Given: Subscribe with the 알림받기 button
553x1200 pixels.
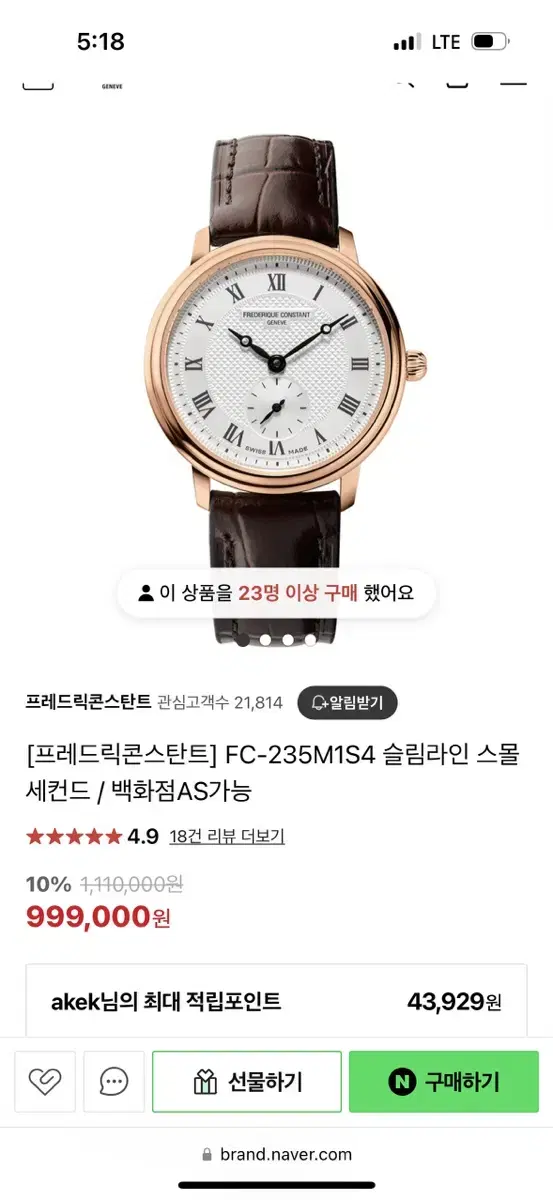Looking at the screenshot, I should (347, 702).
